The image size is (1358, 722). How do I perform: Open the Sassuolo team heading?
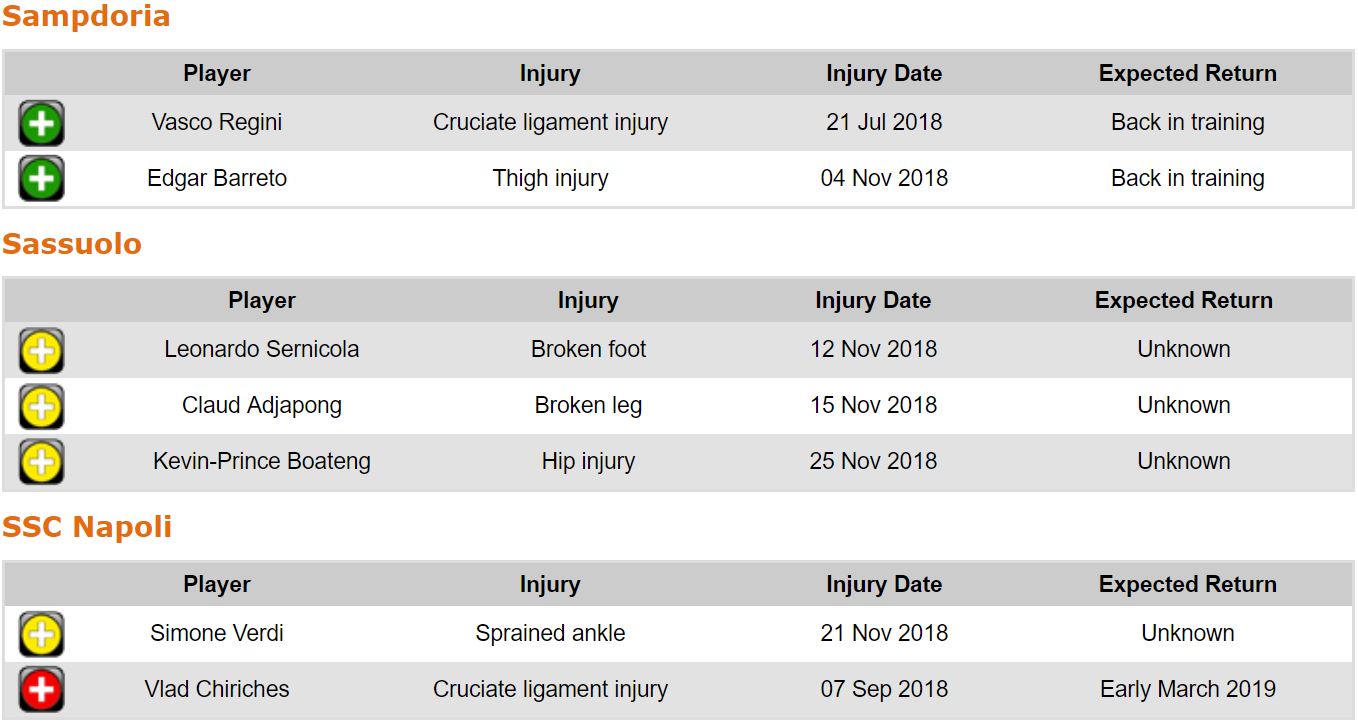[72, 244]
